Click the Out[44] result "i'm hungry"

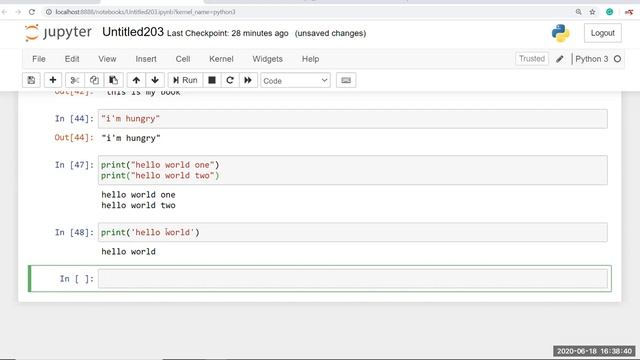point(131,138)
